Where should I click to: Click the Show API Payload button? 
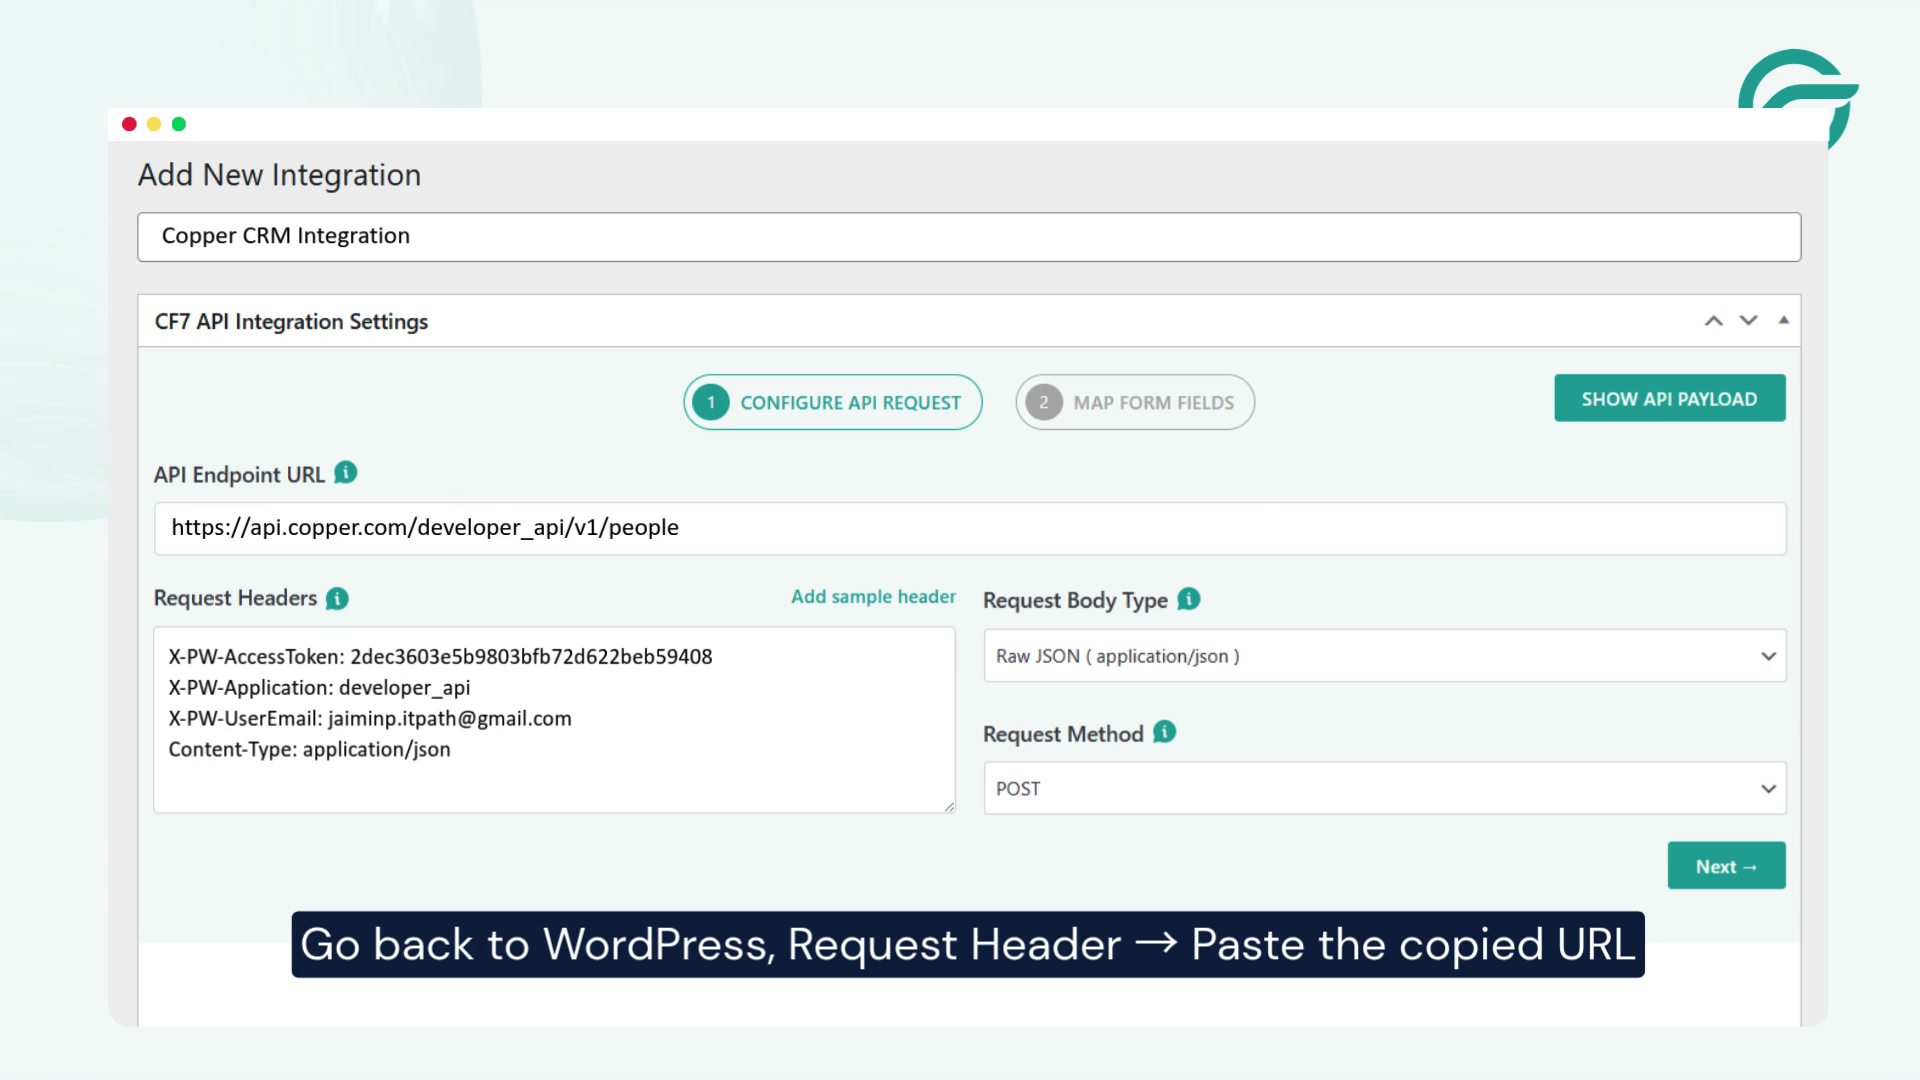coord(1670,398)
